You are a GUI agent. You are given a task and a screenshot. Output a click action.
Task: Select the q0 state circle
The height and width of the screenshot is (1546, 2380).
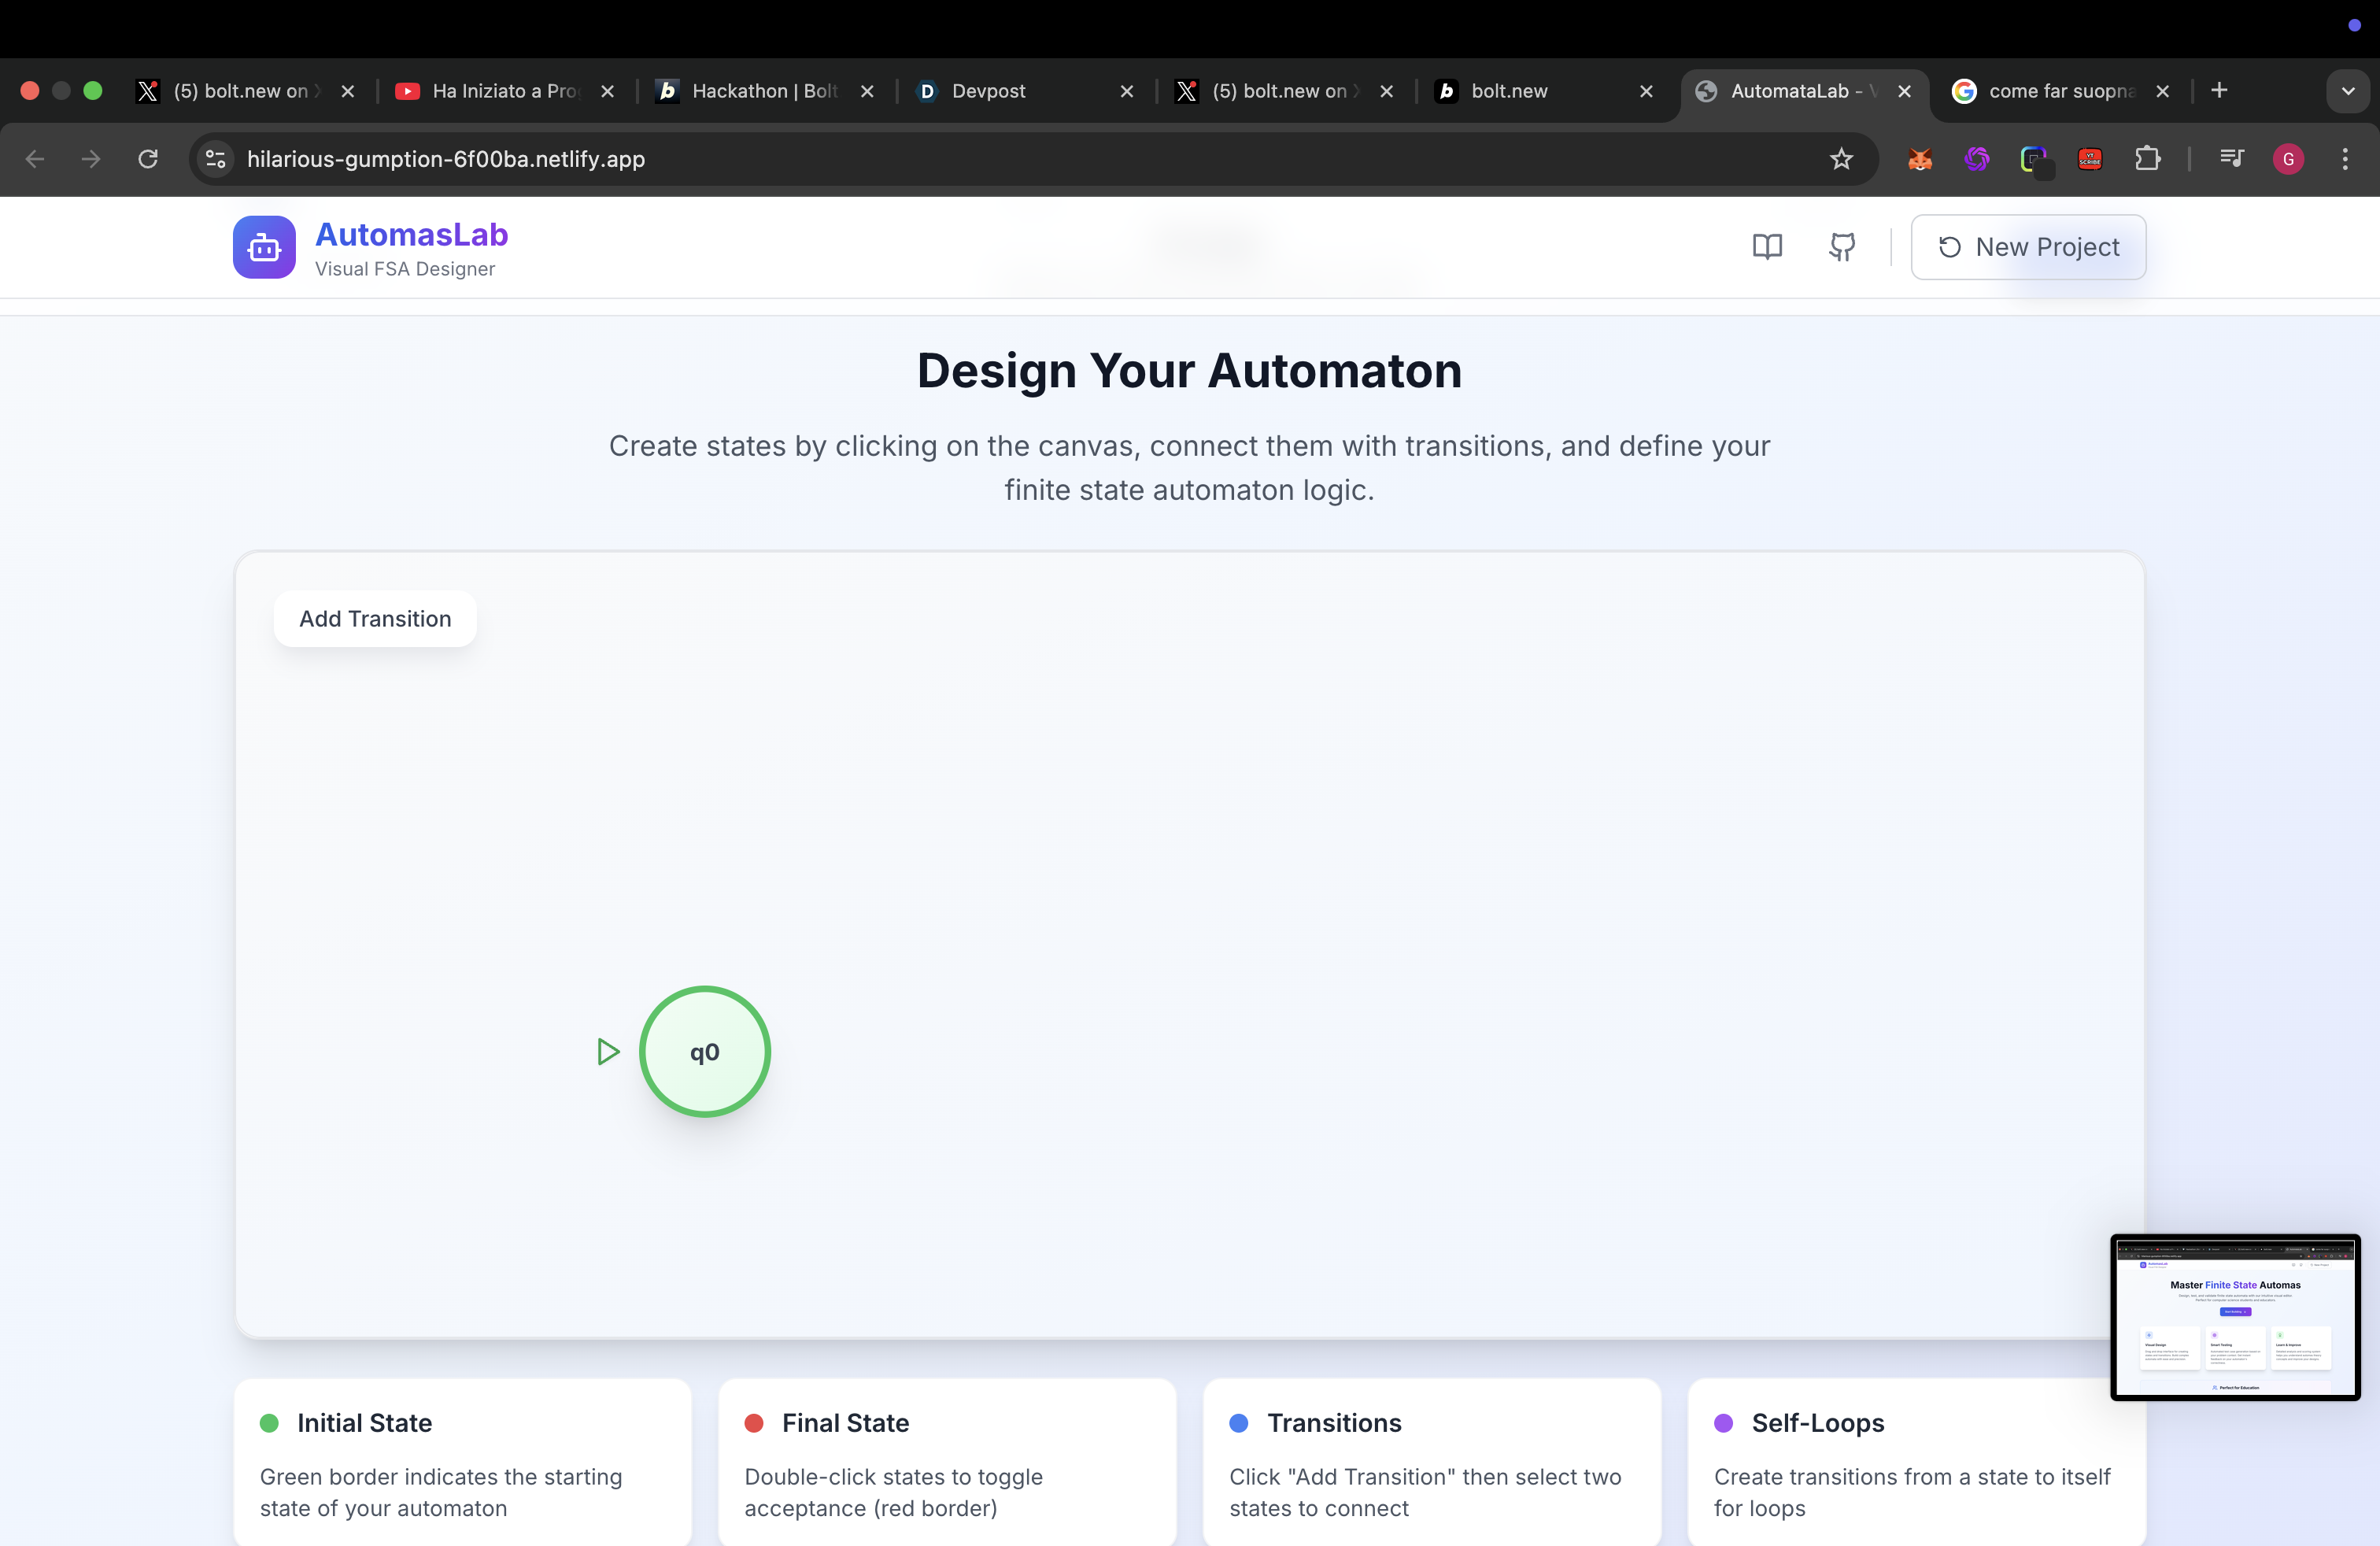click(x=704, y=1052)
